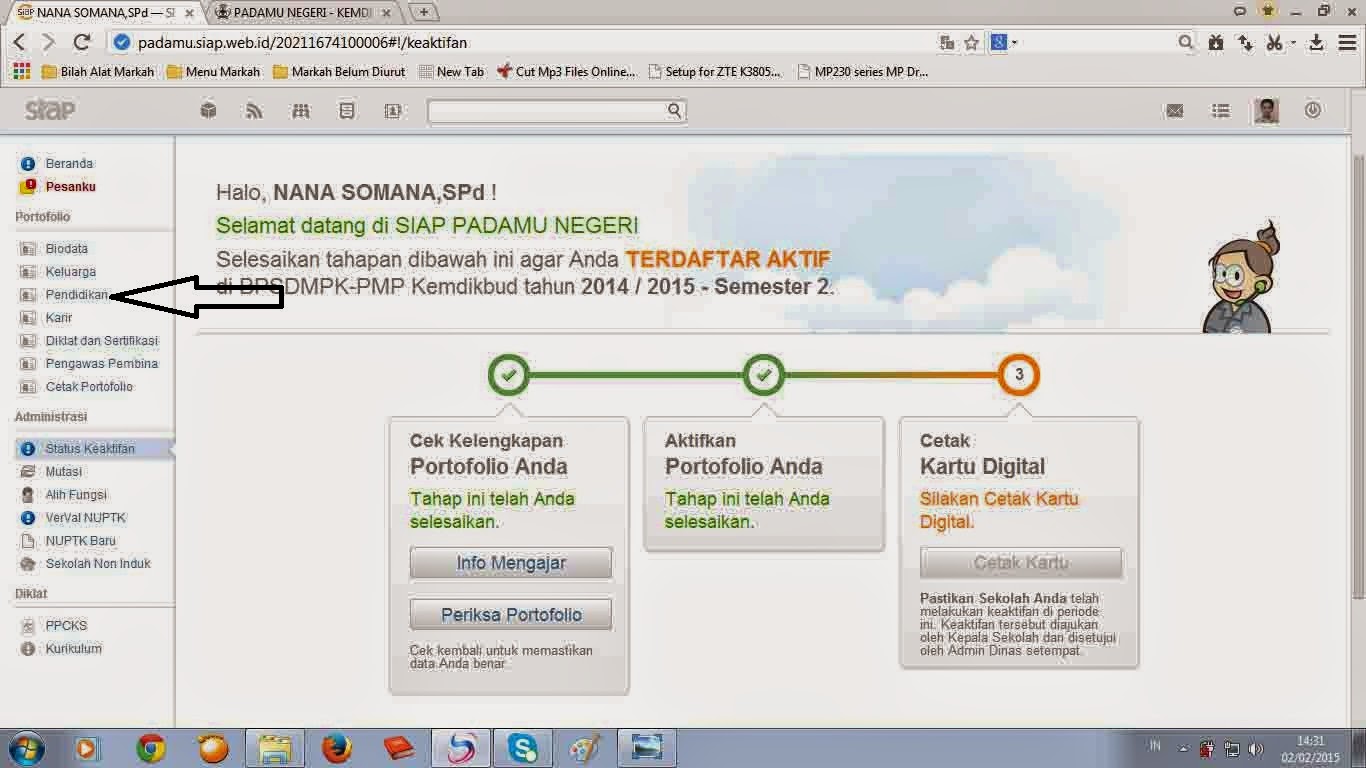
Task: Click the RSS feed icon in header
Action: (254, 110)
